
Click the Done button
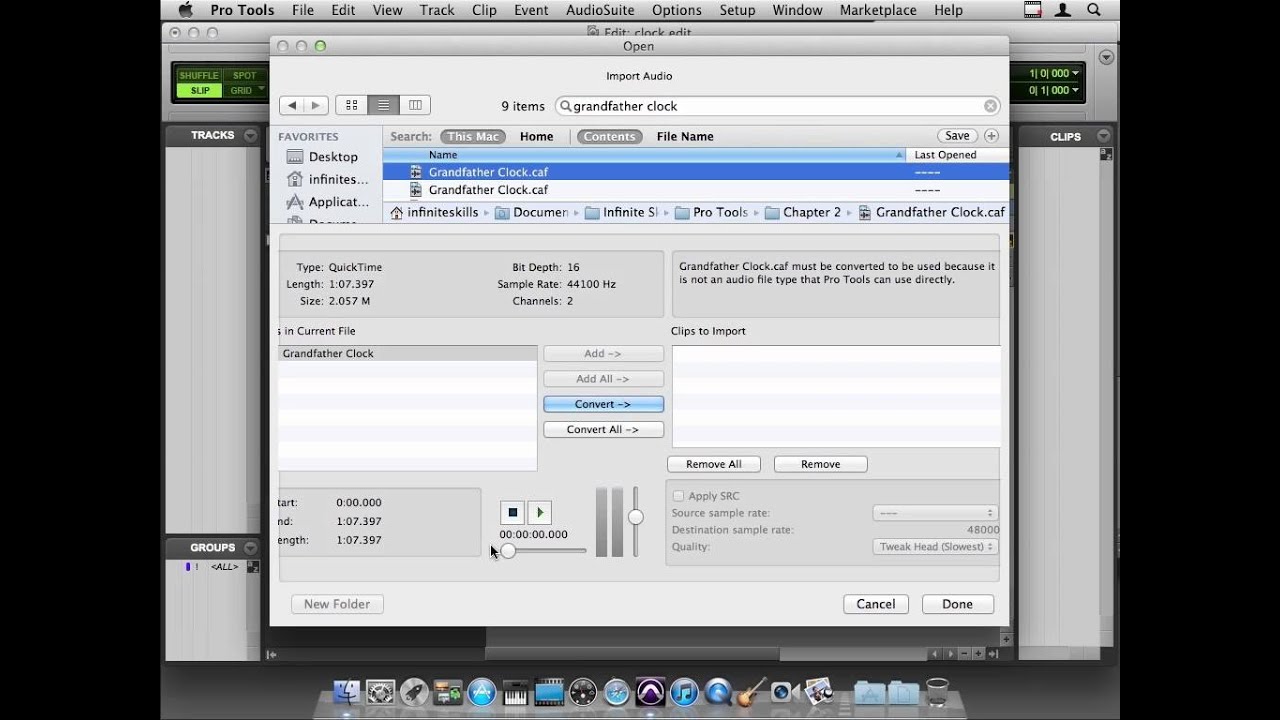click(957, 604)
